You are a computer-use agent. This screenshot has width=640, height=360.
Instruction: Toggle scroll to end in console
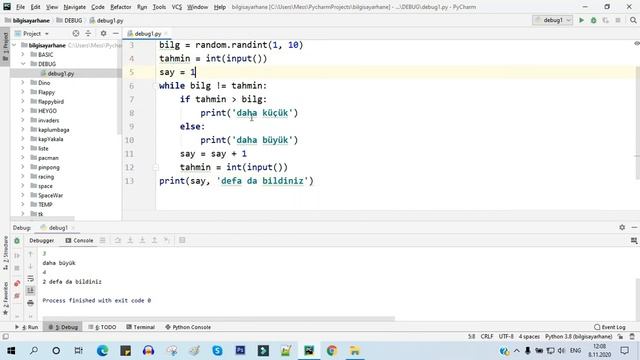point(30,290)
